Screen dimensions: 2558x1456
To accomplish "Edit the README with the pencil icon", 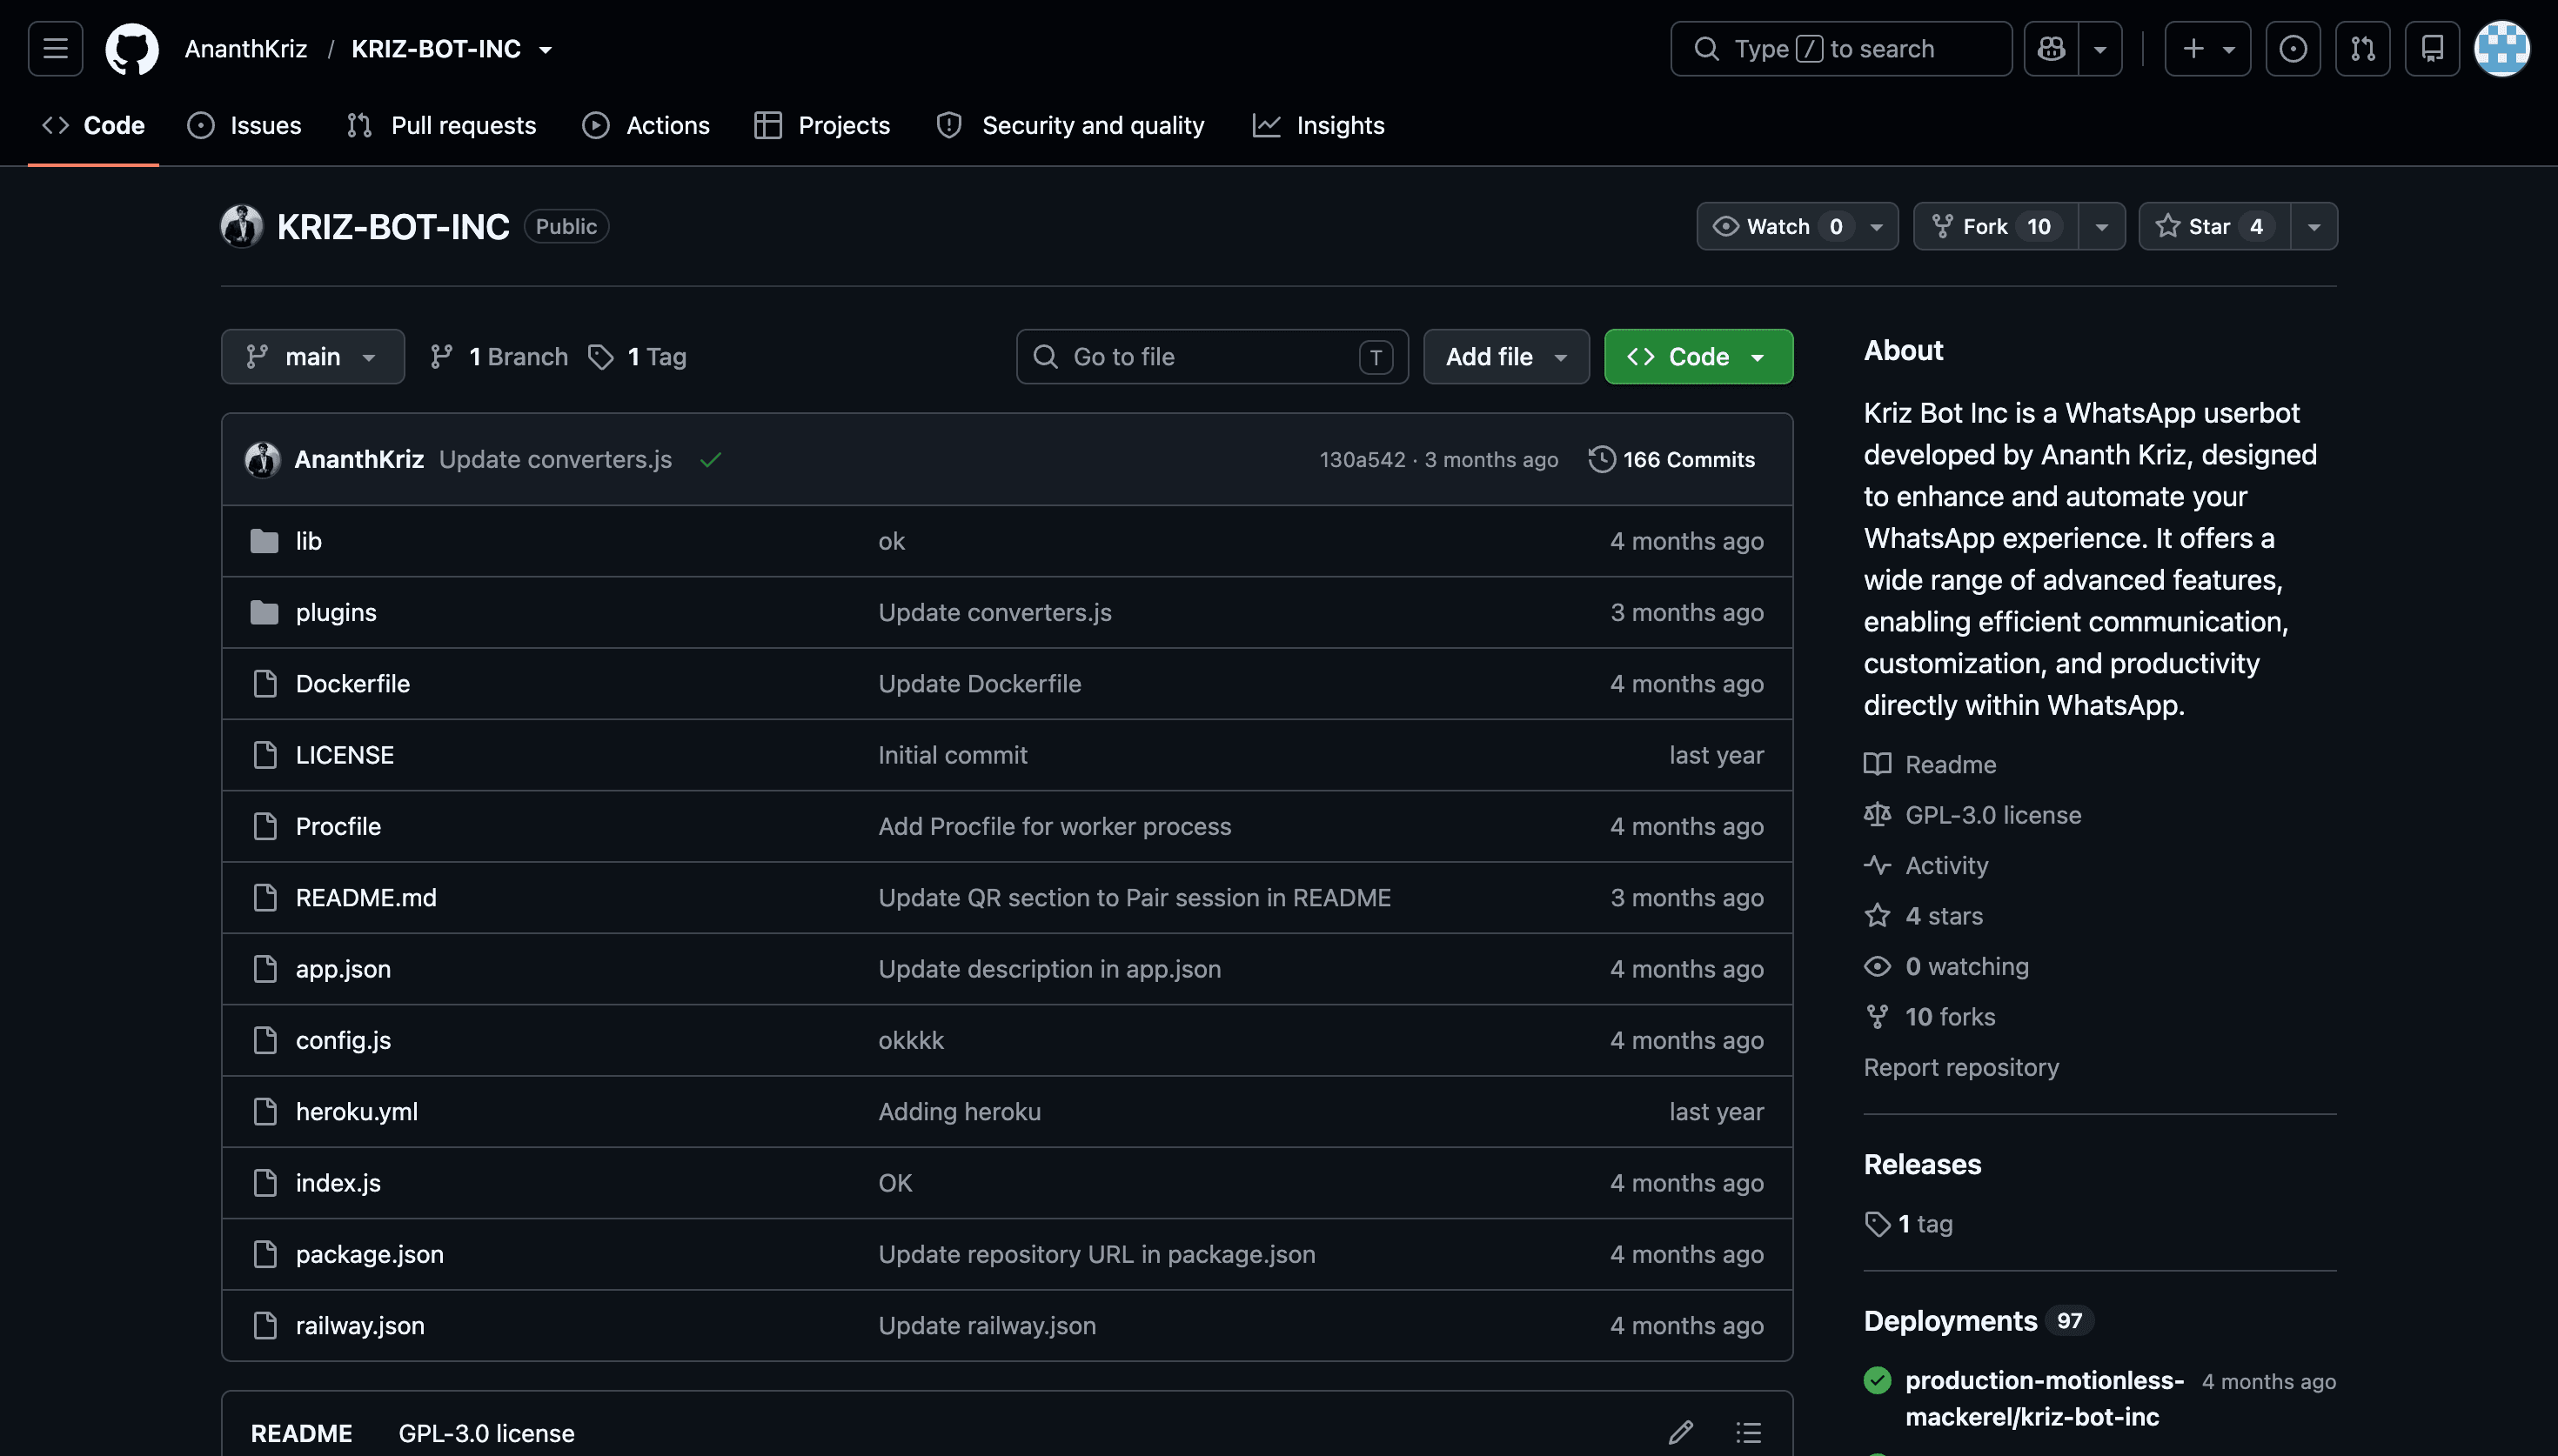I will click(1680, 1432).
